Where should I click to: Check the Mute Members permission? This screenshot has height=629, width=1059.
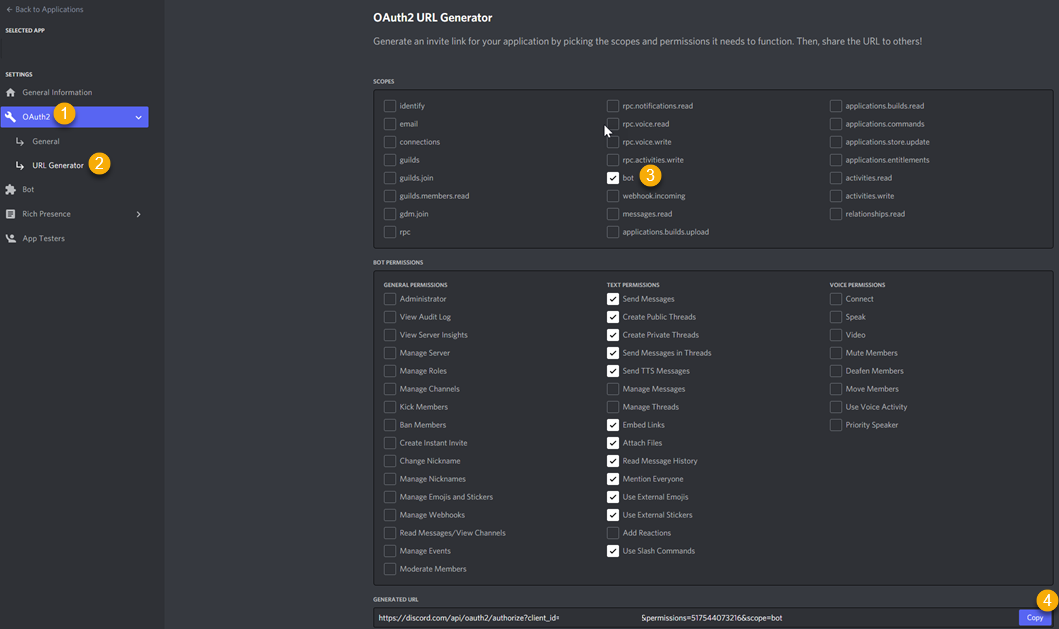point(835,353)
